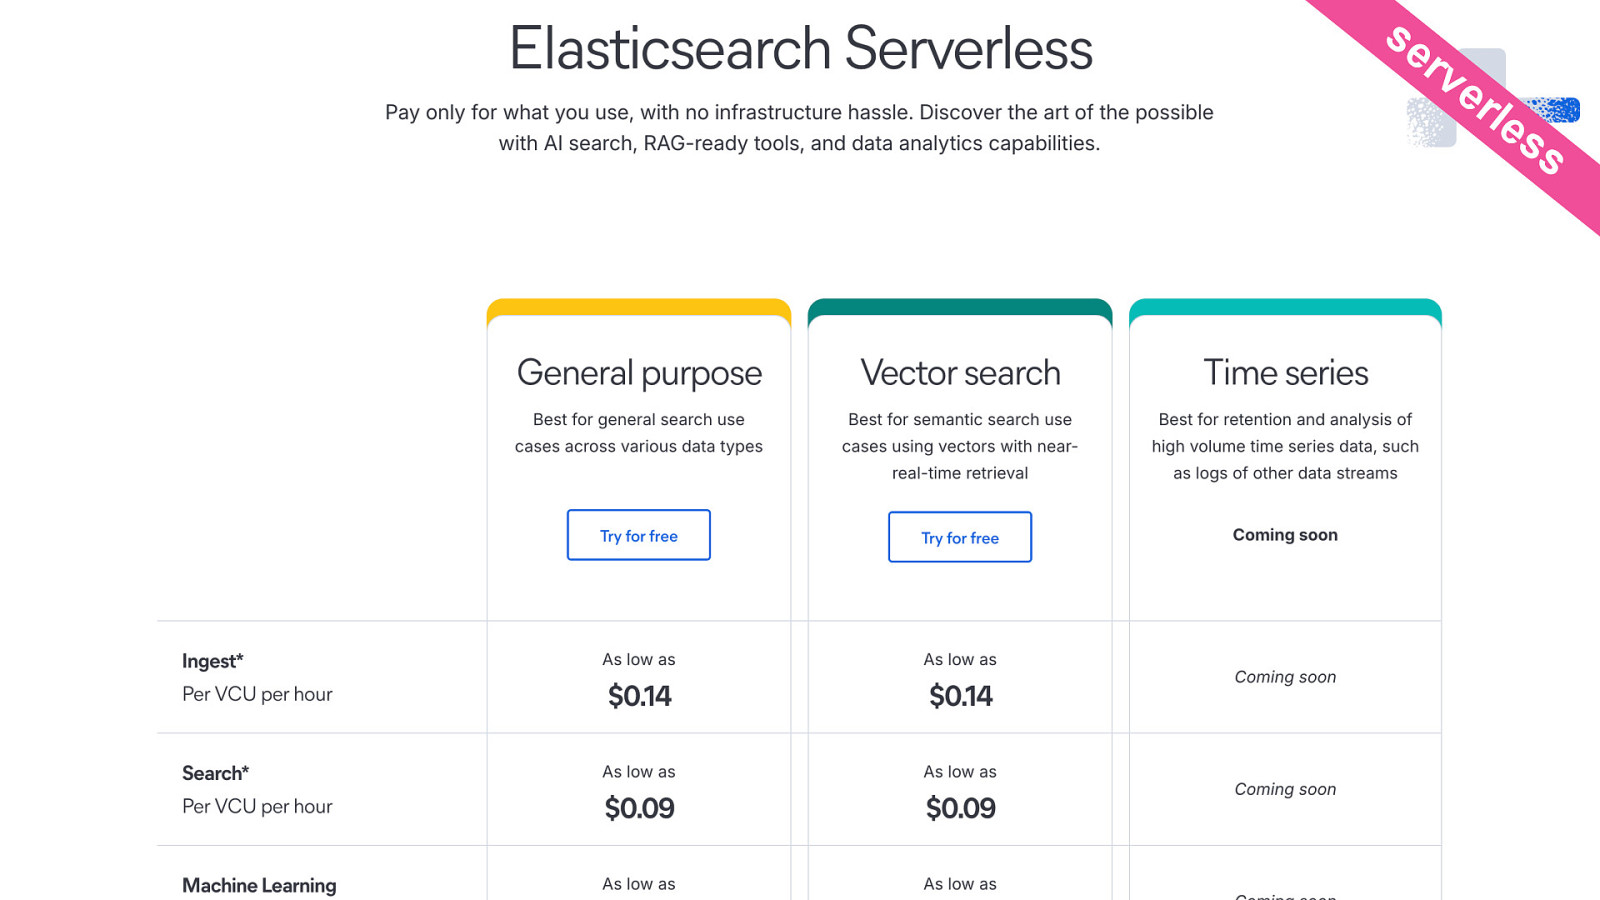Click Coming soon in Time series Ingest row

[1285, 677]
